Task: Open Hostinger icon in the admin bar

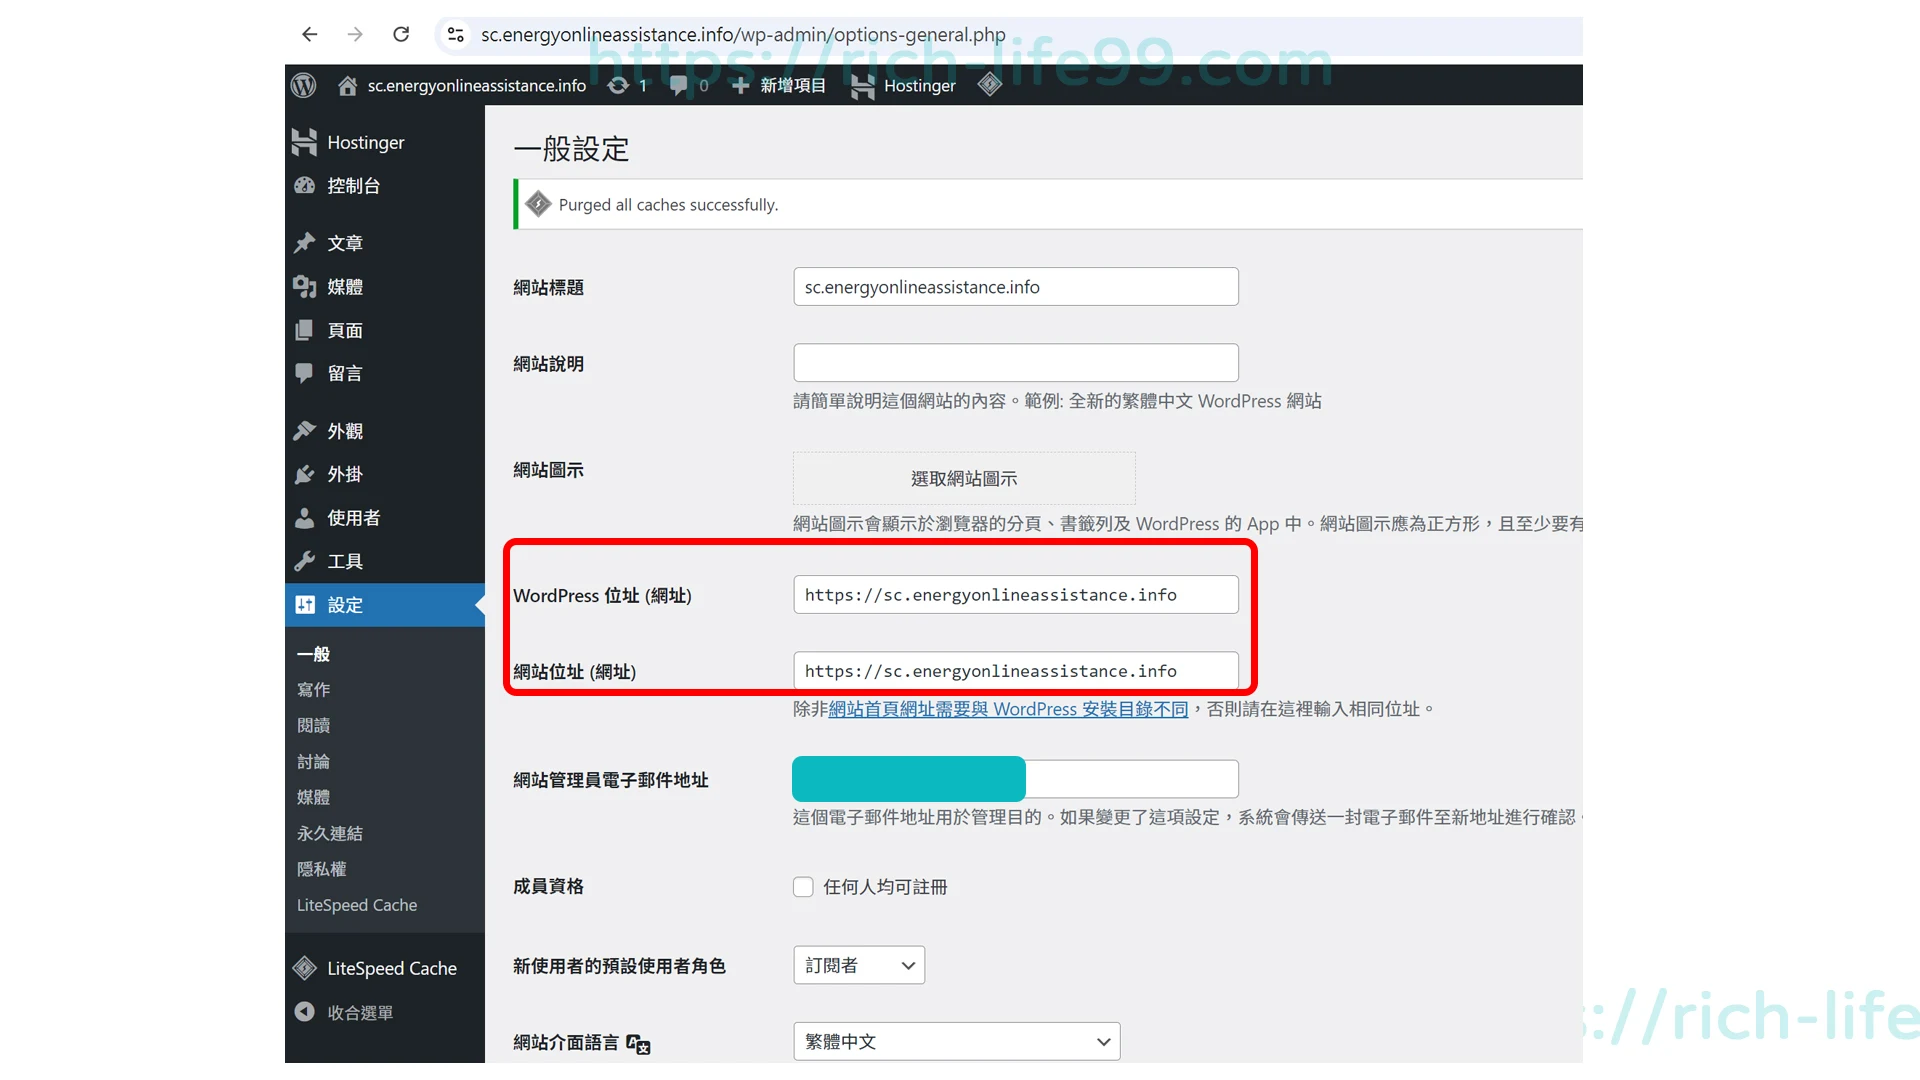Action: coord(862,87)
